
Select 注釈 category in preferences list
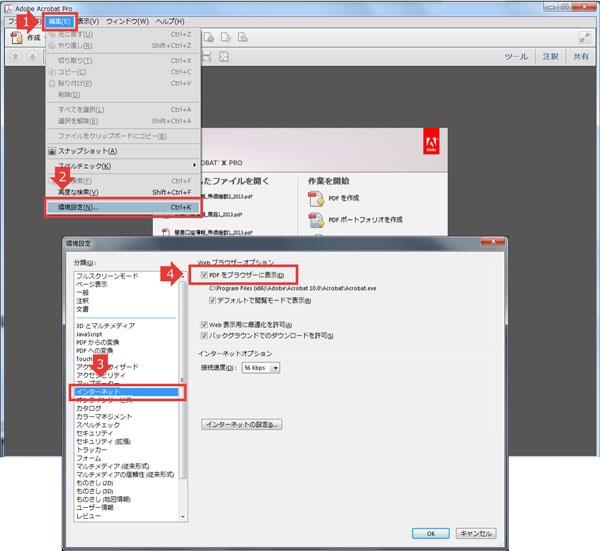coord(82,301)
